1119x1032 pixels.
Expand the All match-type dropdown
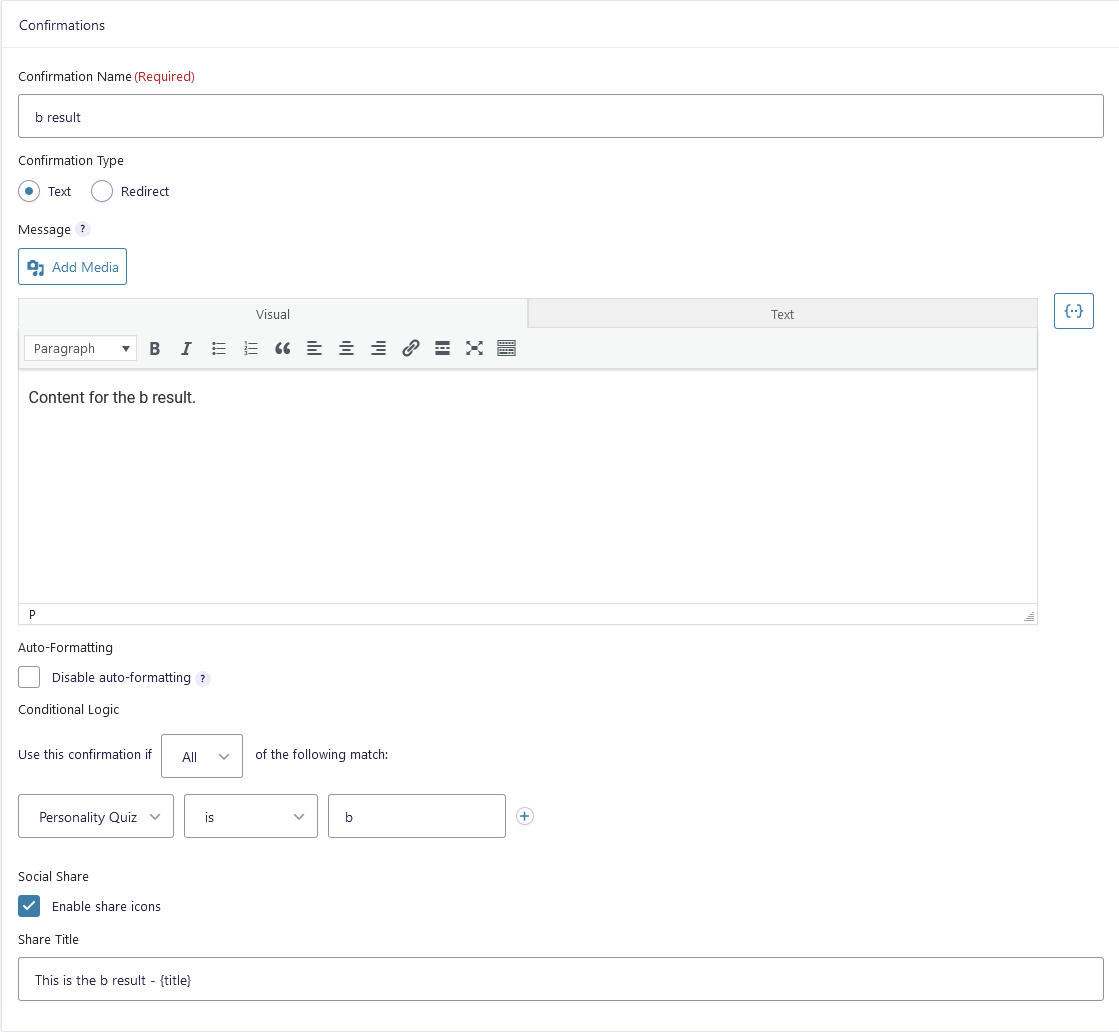[202, 756]
